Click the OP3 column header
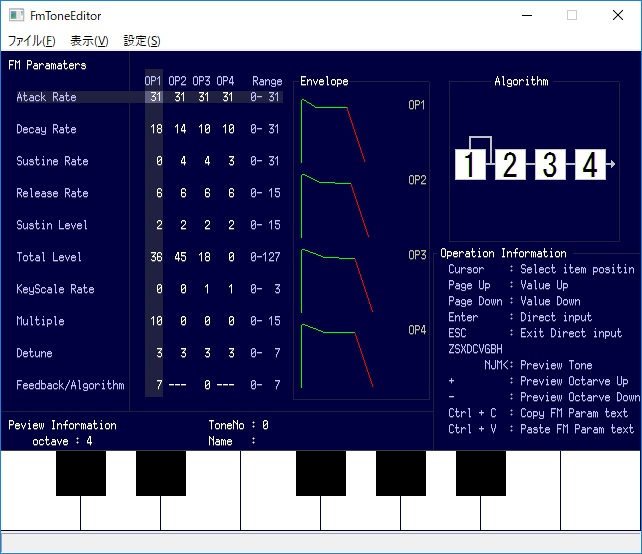This screenshot has height=554, width=642. (x=201, y=81)
